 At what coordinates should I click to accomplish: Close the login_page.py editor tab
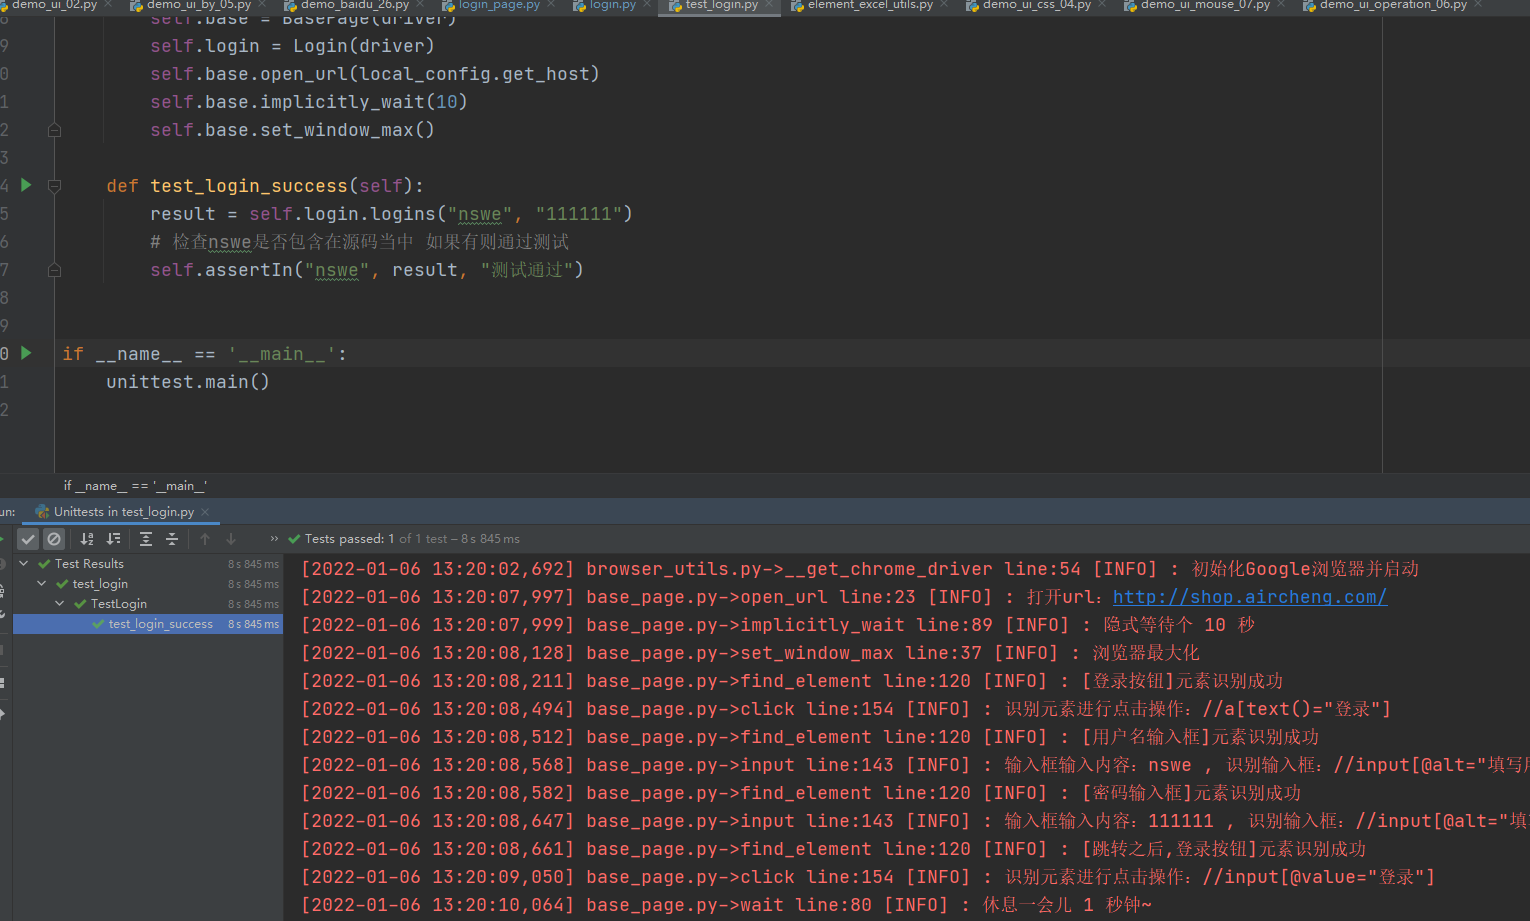click(x=550, y=5)
